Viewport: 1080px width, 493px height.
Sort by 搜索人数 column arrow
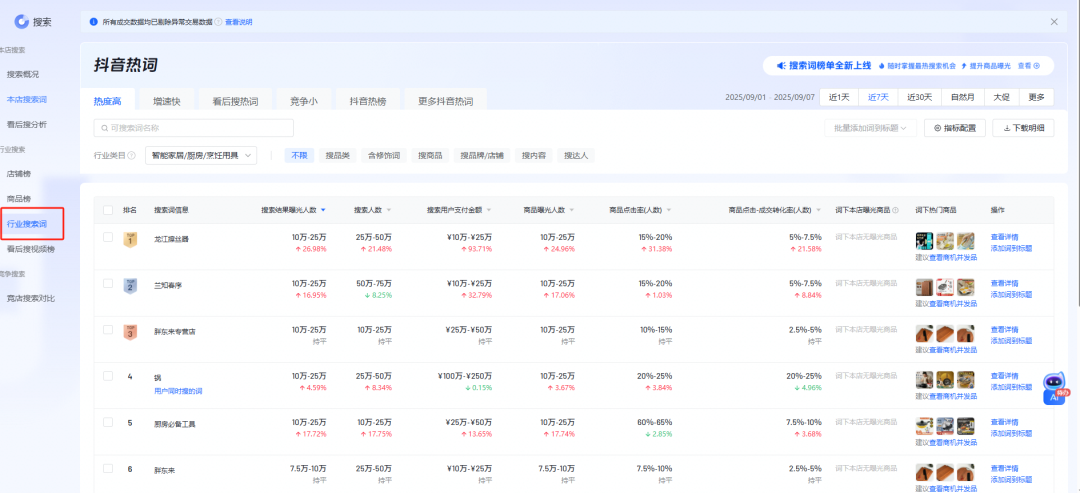(x=388, y=210)
